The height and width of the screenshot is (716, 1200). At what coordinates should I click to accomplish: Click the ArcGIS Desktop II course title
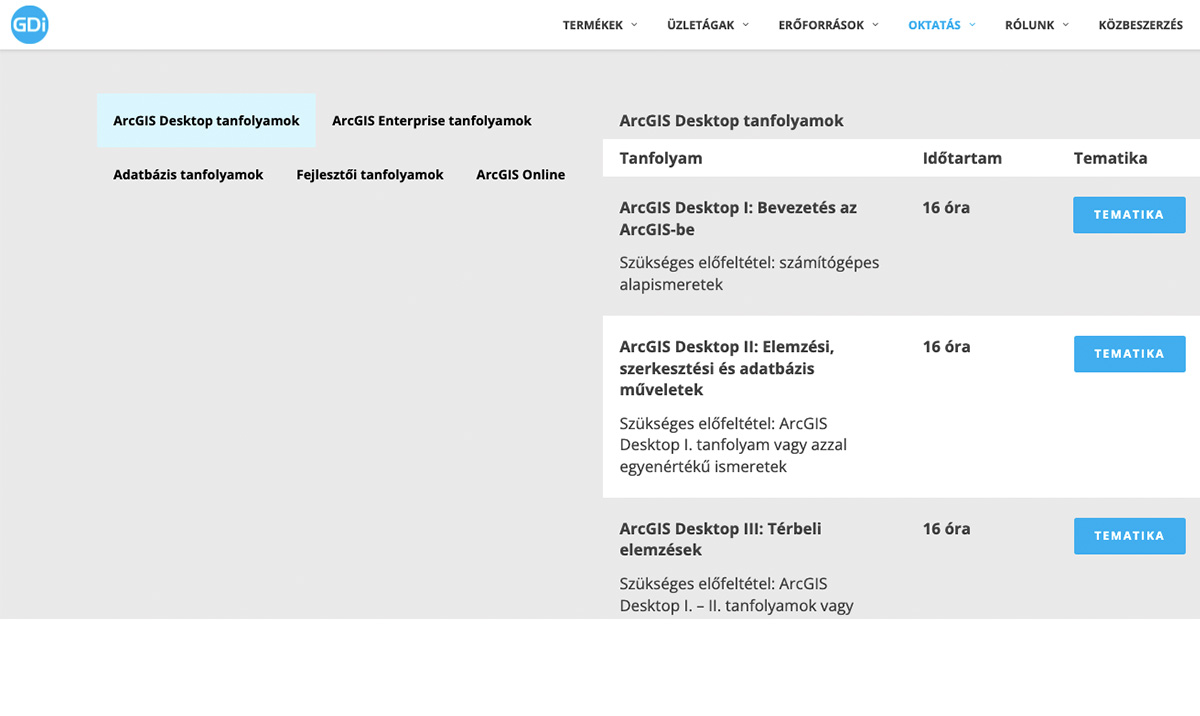[x=726, y=368]
